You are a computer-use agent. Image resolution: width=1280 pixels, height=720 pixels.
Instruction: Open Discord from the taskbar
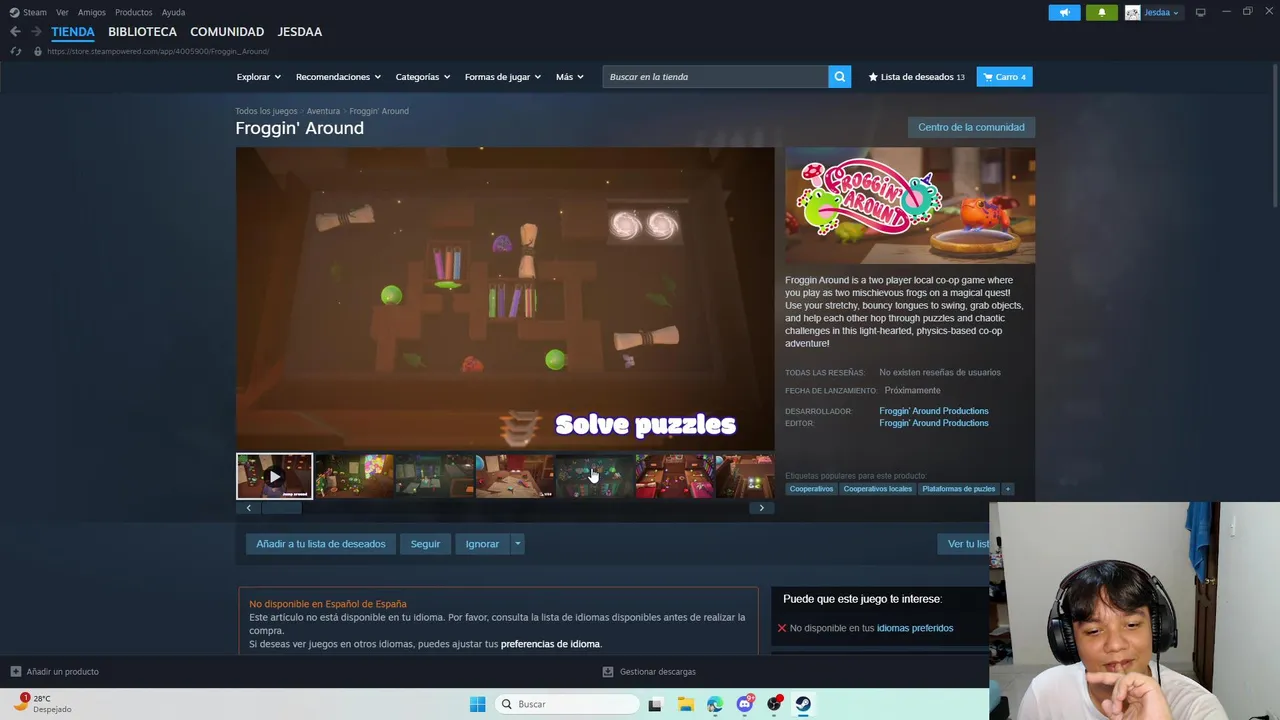click(x=744, y=704)
